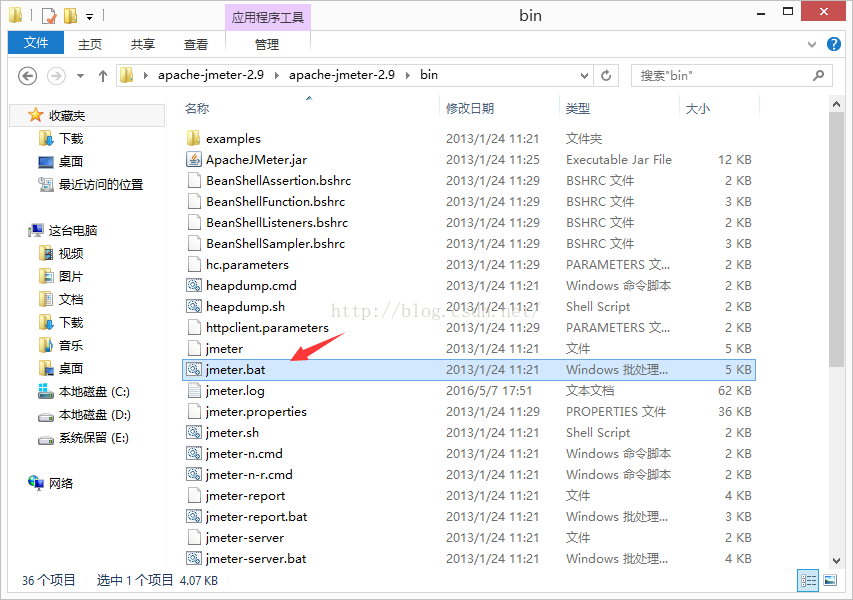This screenshot has height=600, width=853.
Task: Click the scroll down arrow of the file list
Action: (x=837, y=560)
